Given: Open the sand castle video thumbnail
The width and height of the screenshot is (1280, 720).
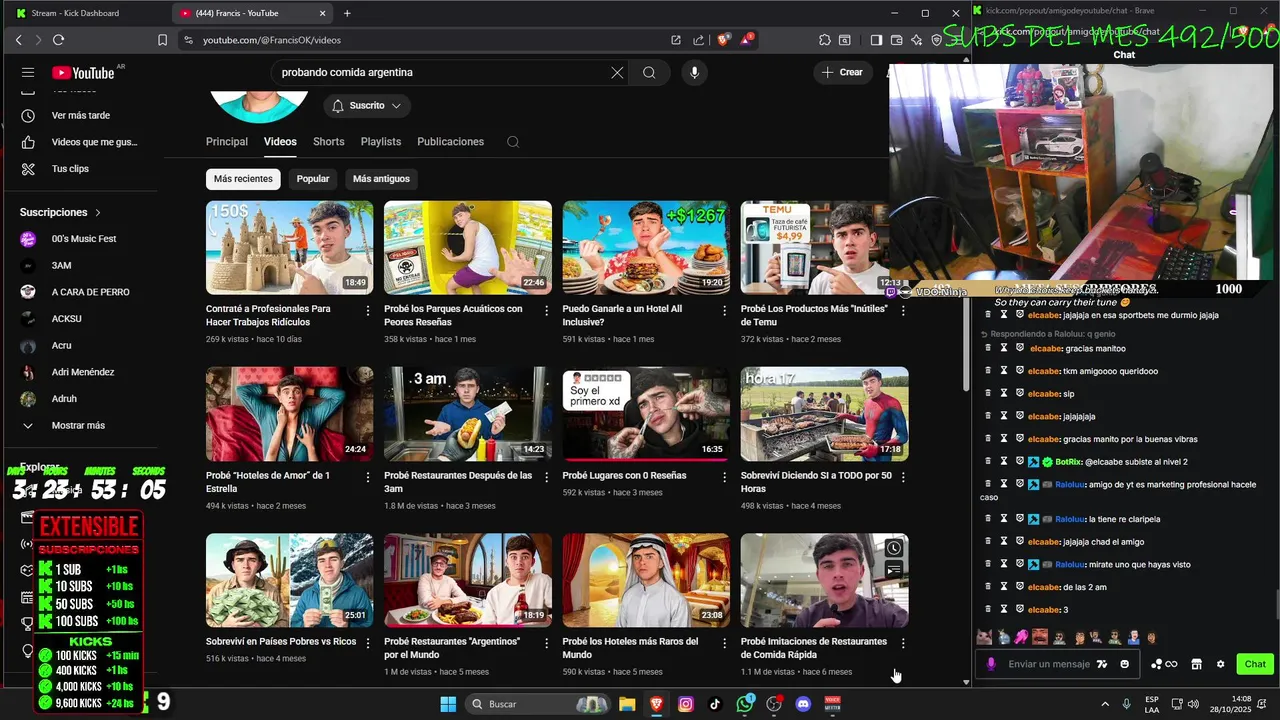Looking at the screenshot, I should (289, 247).
